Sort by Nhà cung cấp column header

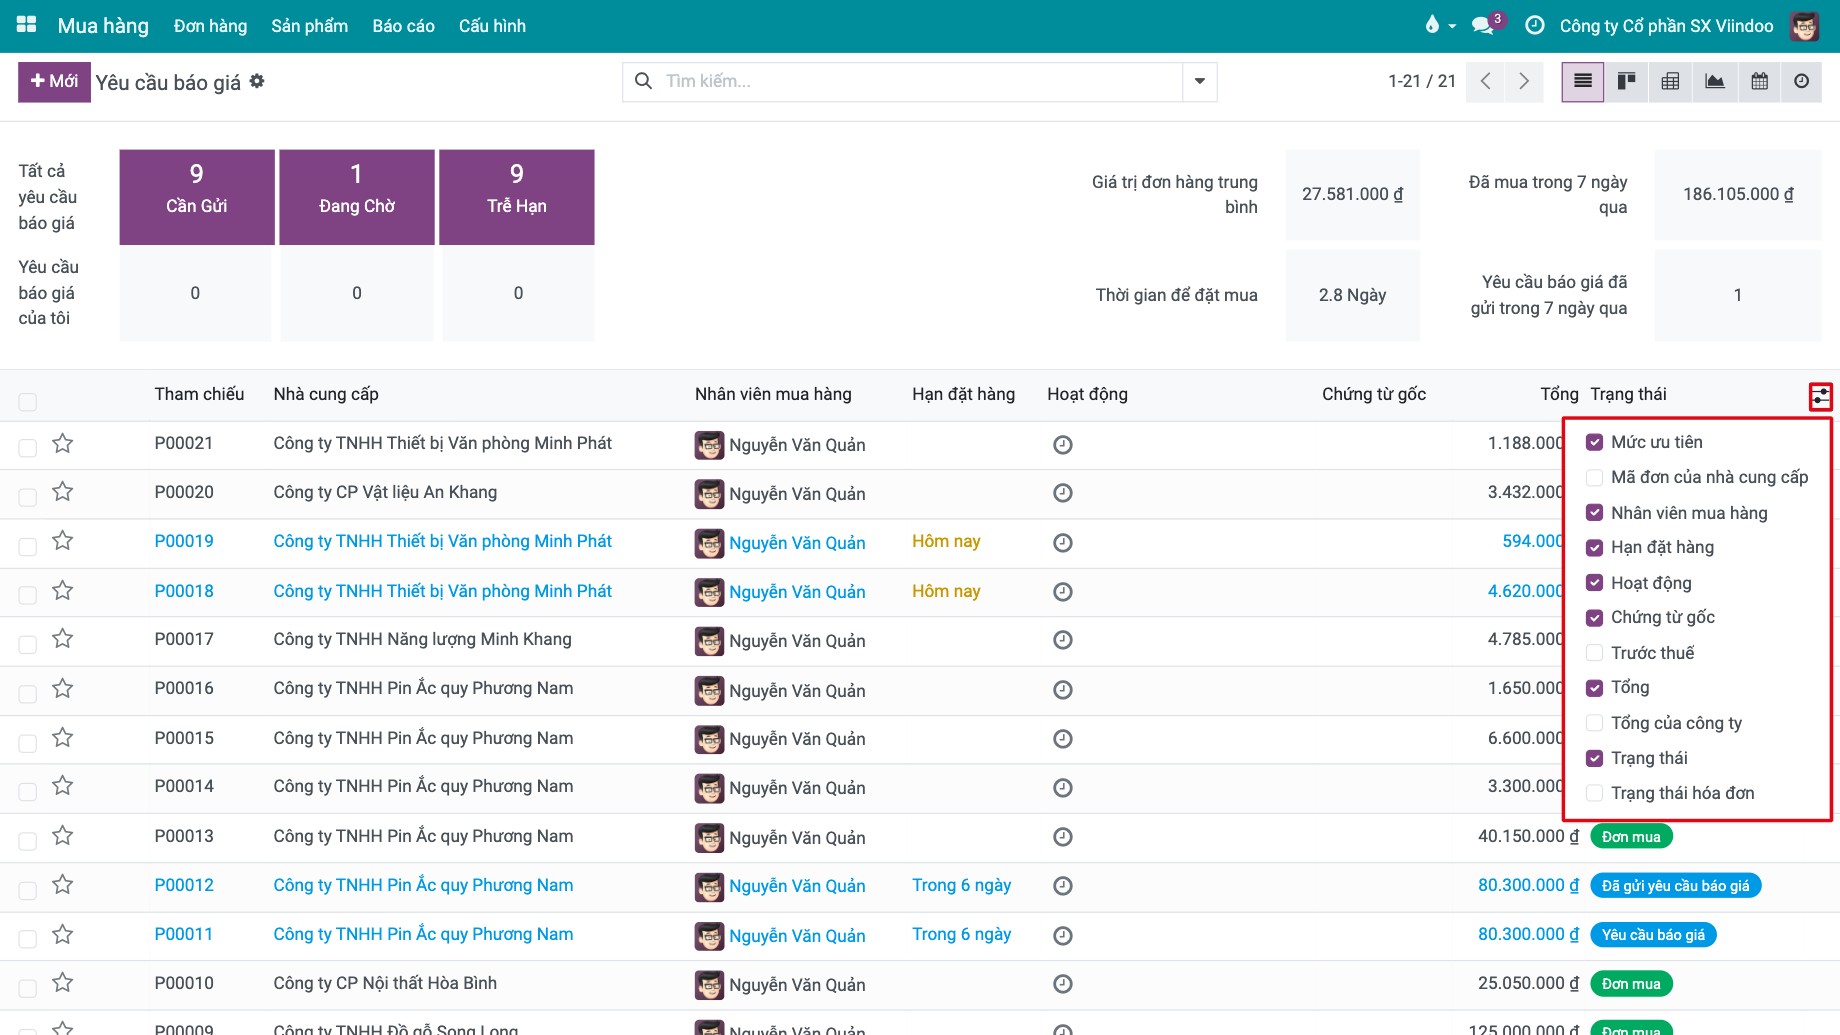point(326,394)
